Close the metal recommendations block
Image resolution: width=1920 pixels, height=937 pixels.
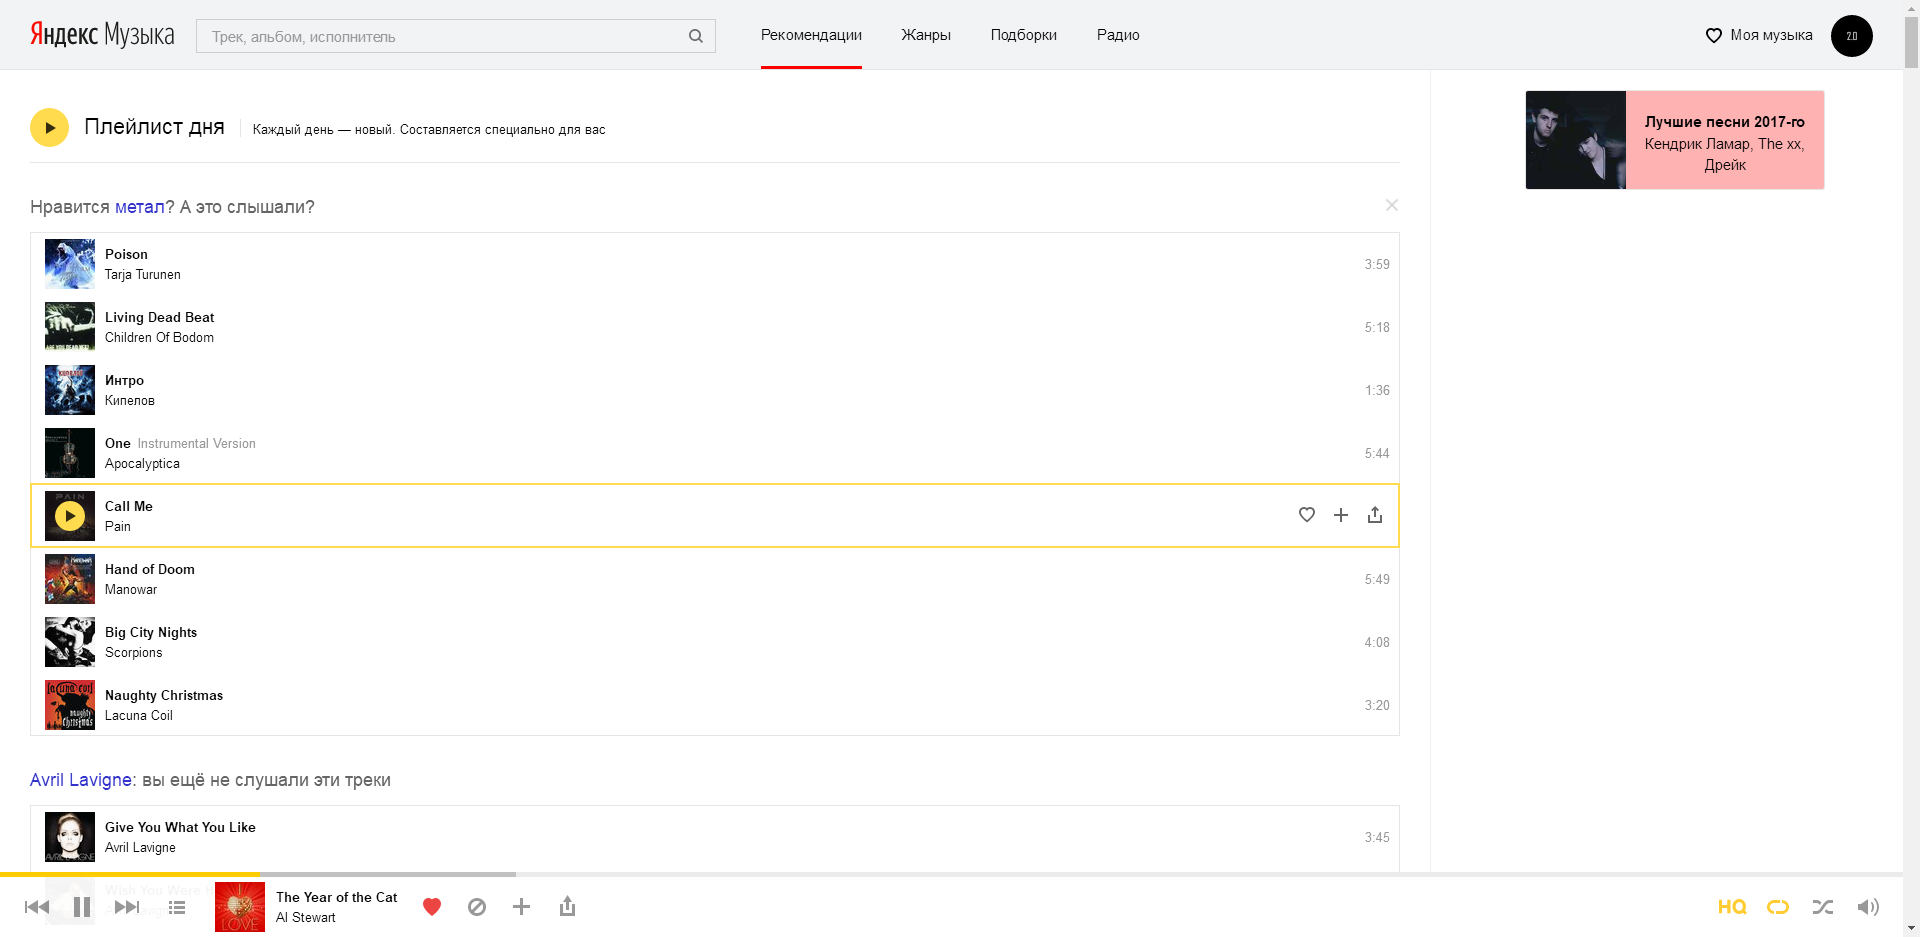1391,205
